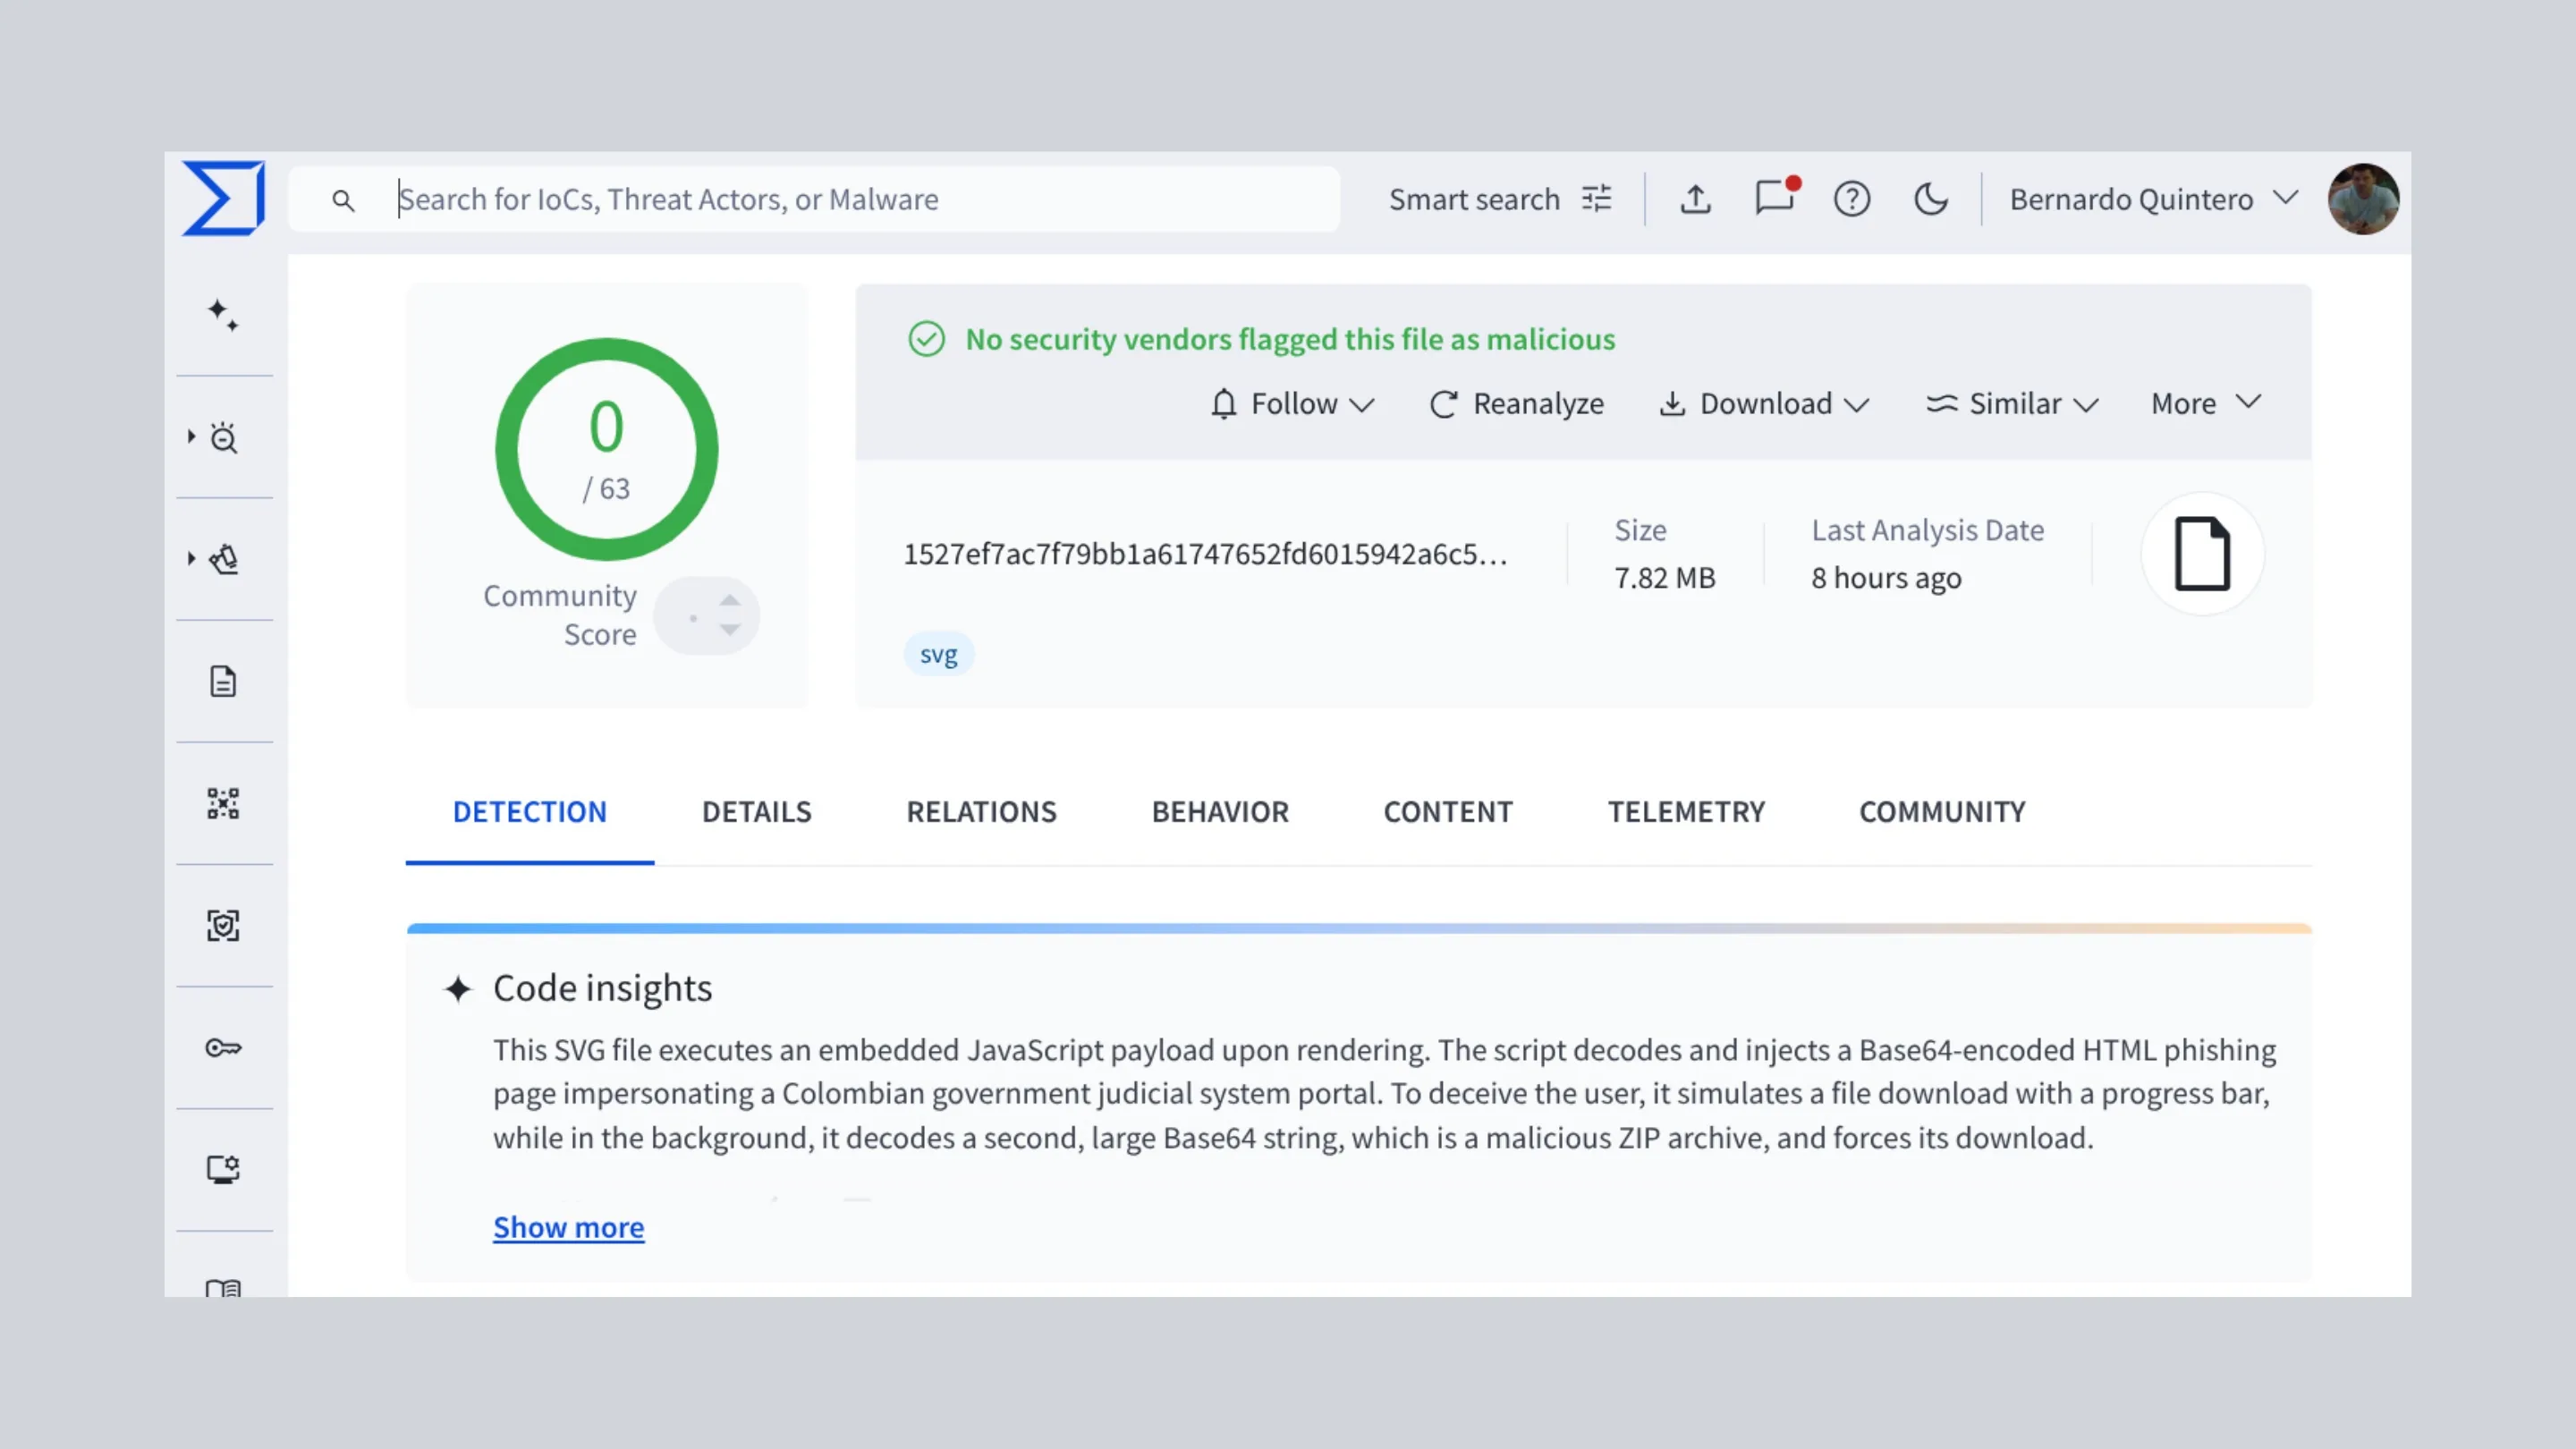Open the Similar dropdown
The width and height of the screenshot is (2576, 1449).
(2012, 403)
